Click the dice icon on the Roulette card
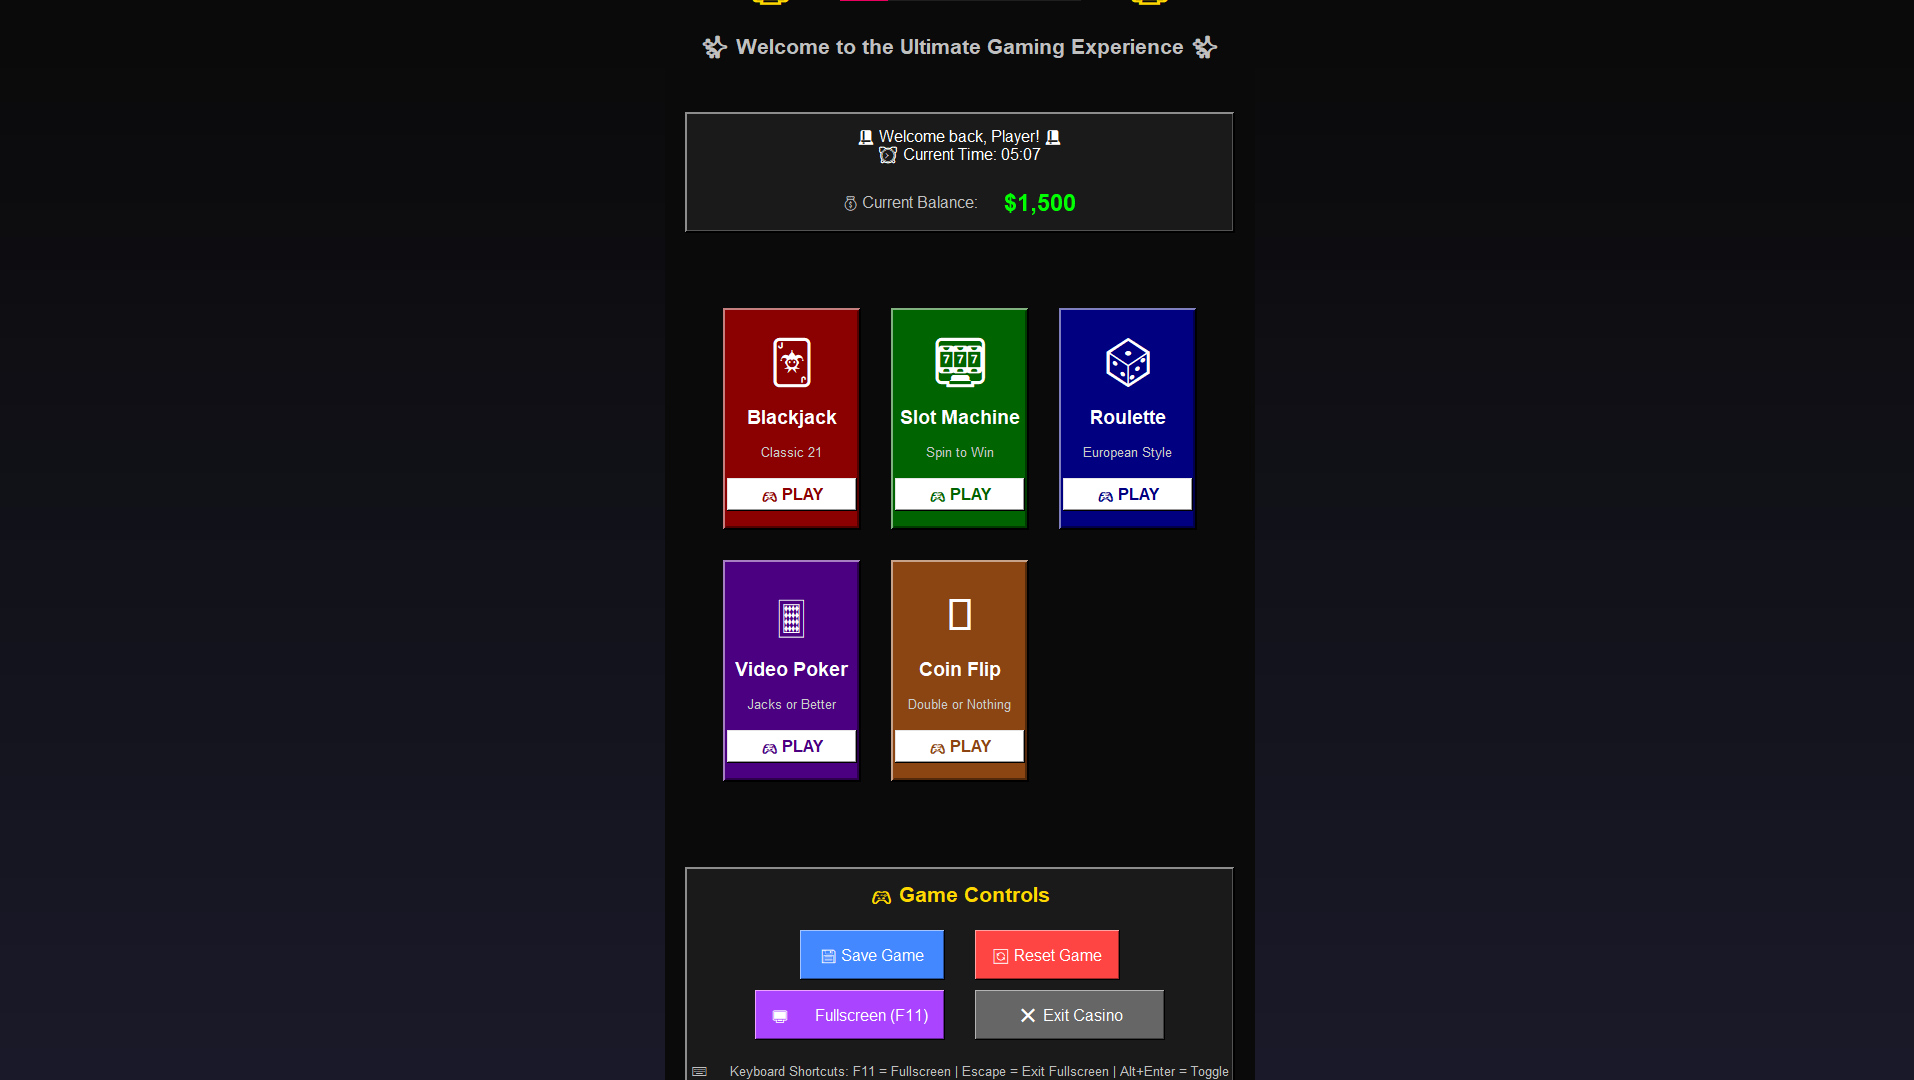The width and height of the screenshot is (1914, 1080). (1127, 362)
